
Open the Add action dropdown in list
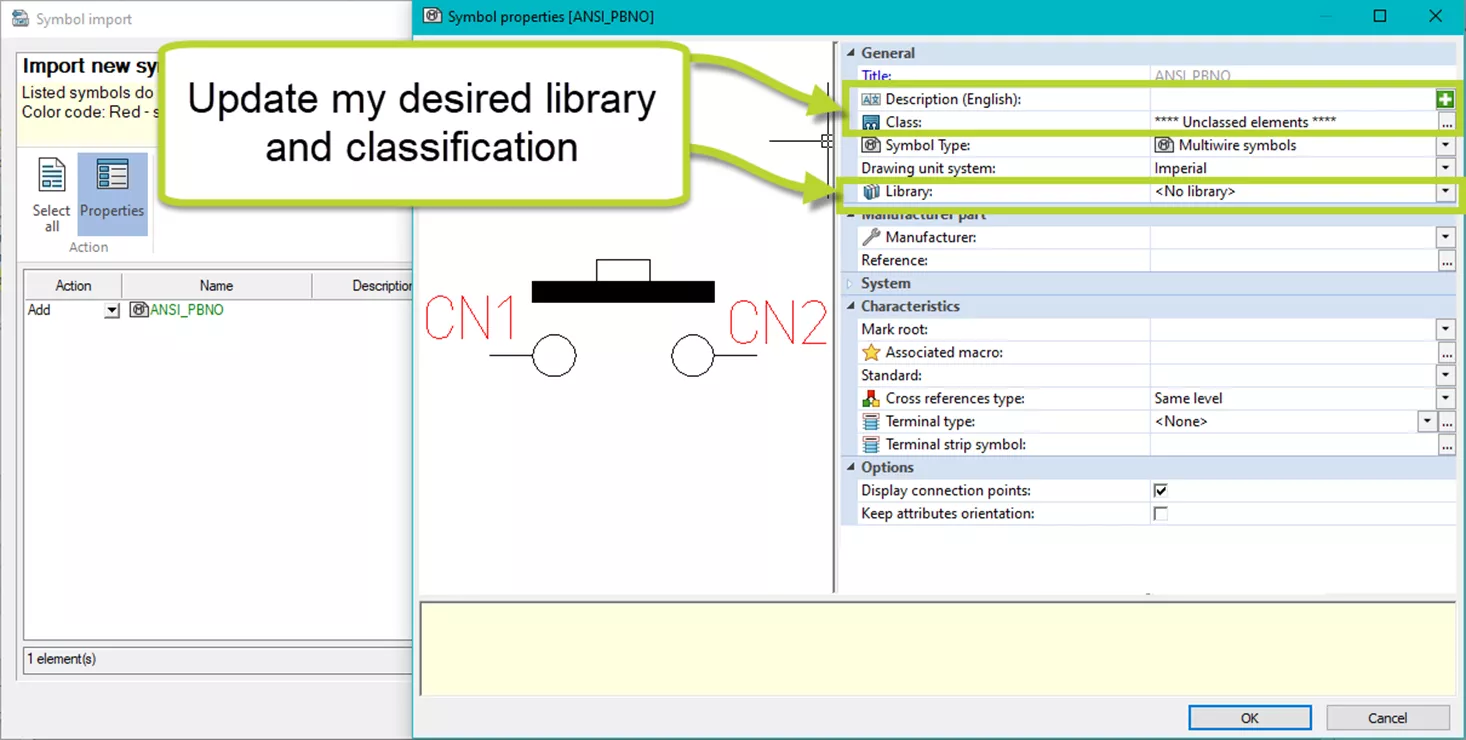111,310
